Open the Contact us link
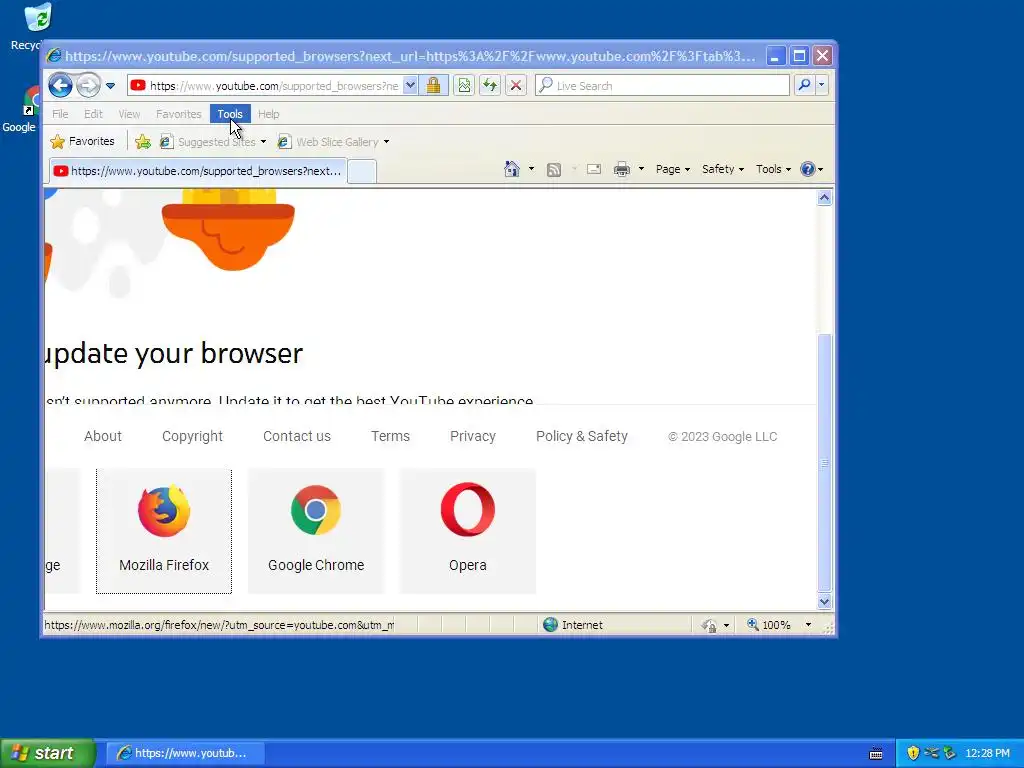The width and height of the screenshot is (1024, 768). pyautogui.click(x=296, y=436)
